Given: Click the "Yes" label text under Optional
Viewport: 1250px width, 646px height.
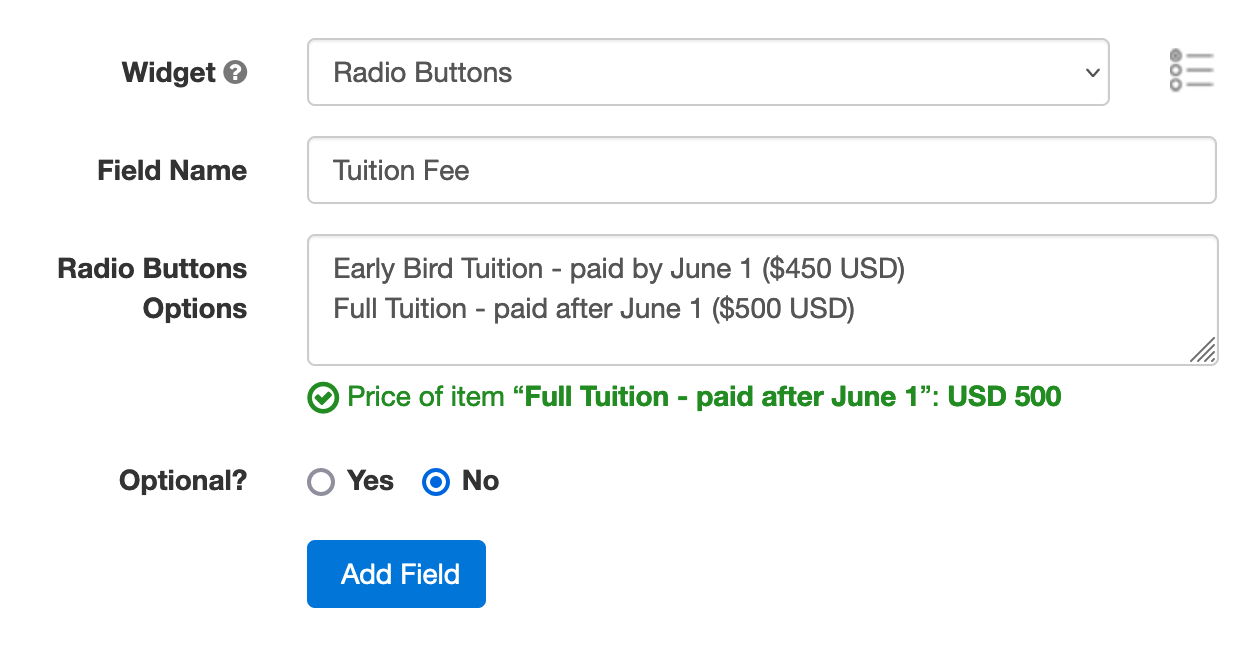Looking at the screenshot, I should (371, 481).
